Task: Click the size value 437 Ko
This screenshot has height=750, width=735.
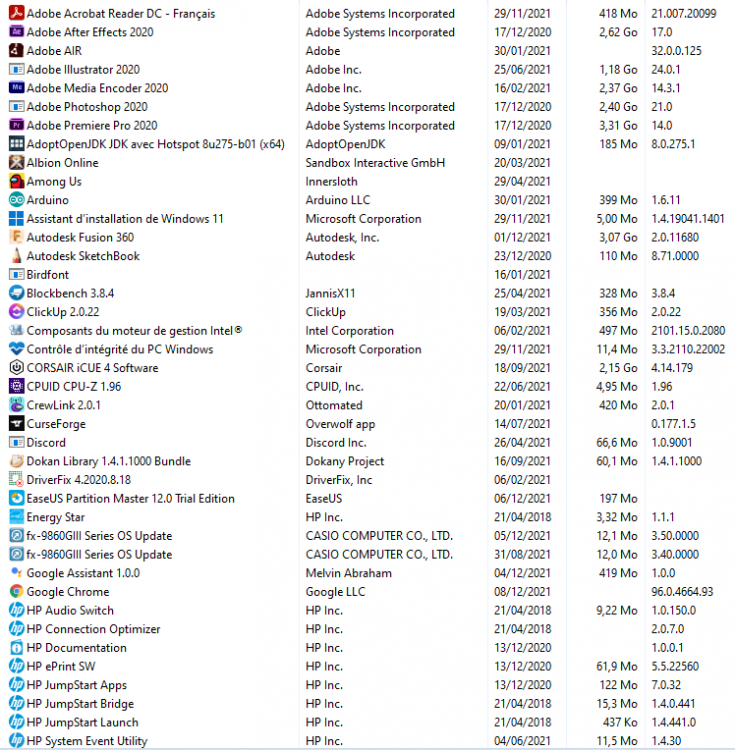Action: [620, 722]
